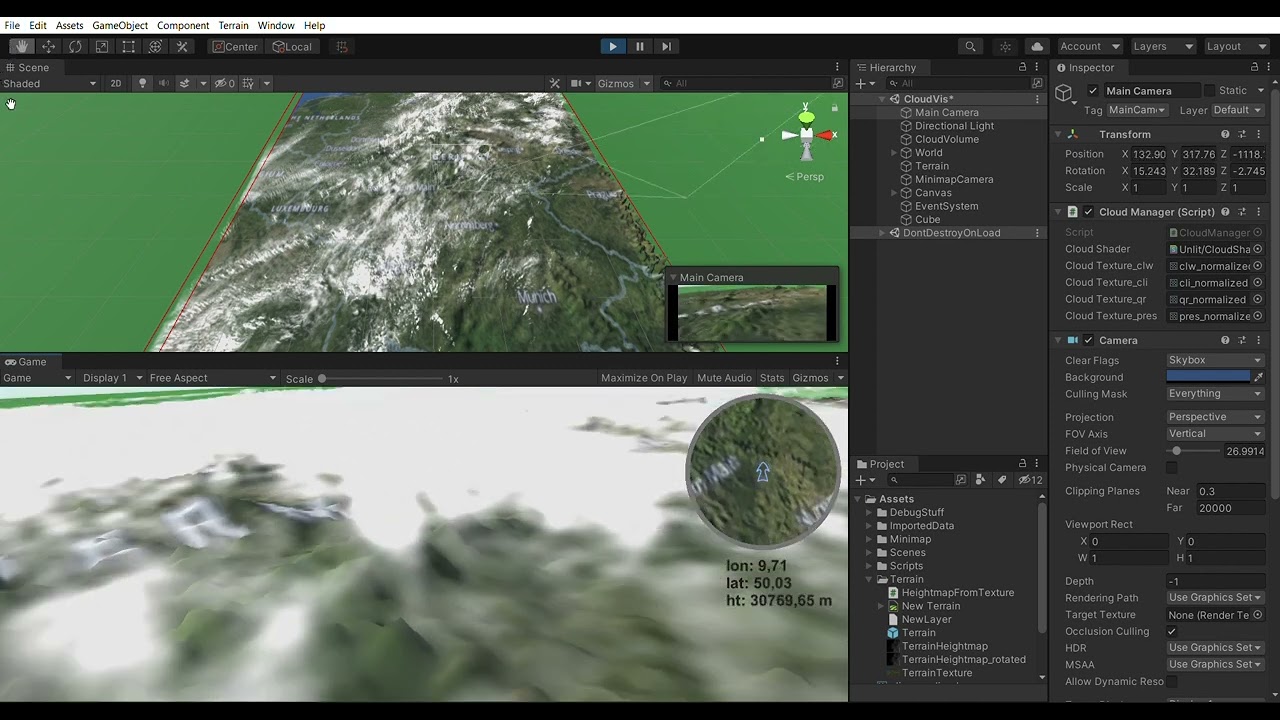Open the custom editor tools
Image resolution: width=1280 pixels, height=720 pixels.
182,46
